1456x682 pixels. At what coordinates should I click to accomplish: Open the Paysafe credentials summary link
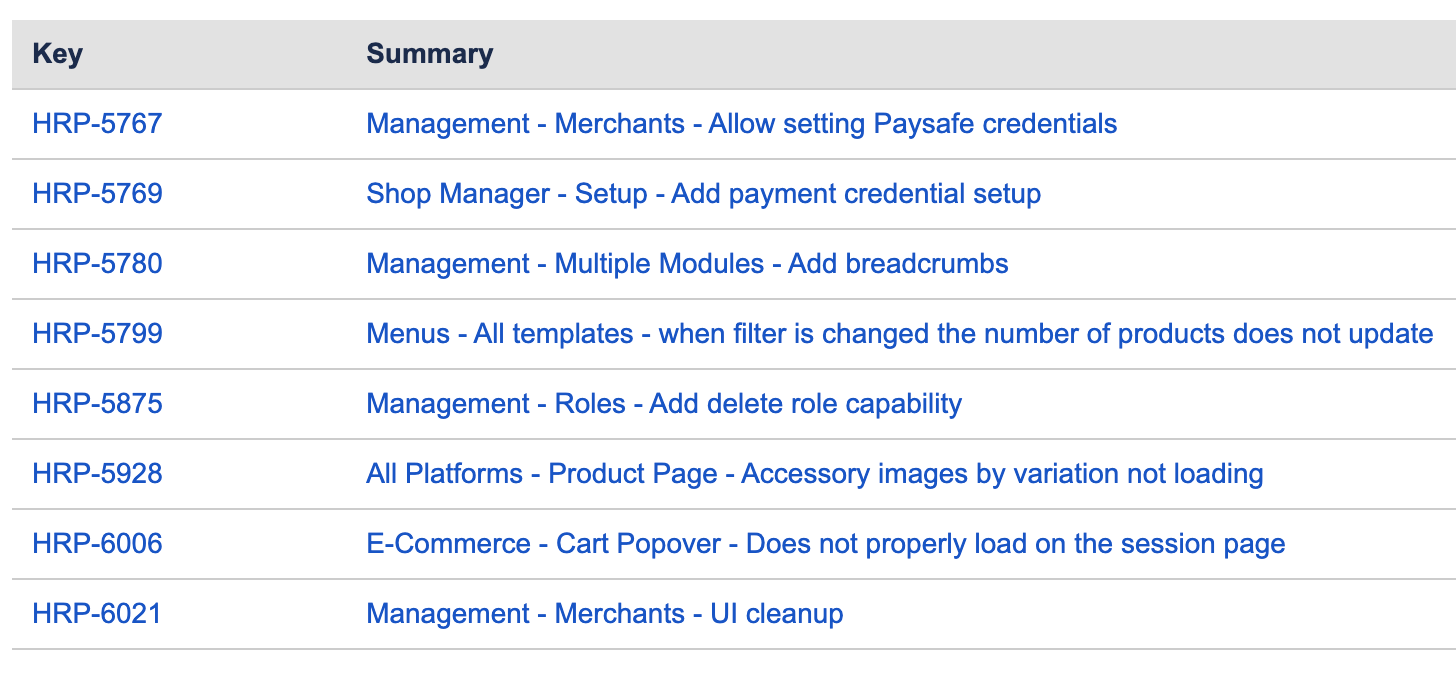741,124
